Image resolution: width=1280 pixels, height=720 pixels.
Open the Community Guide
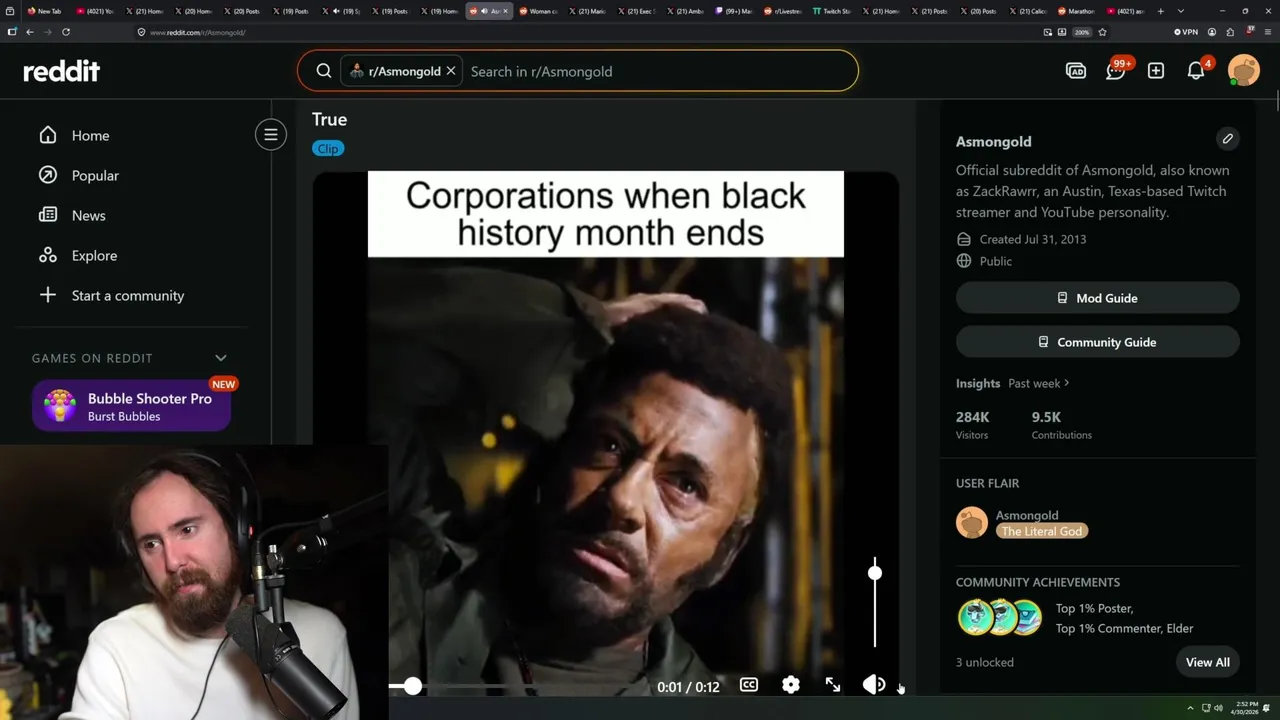(x=1097, y=342)
